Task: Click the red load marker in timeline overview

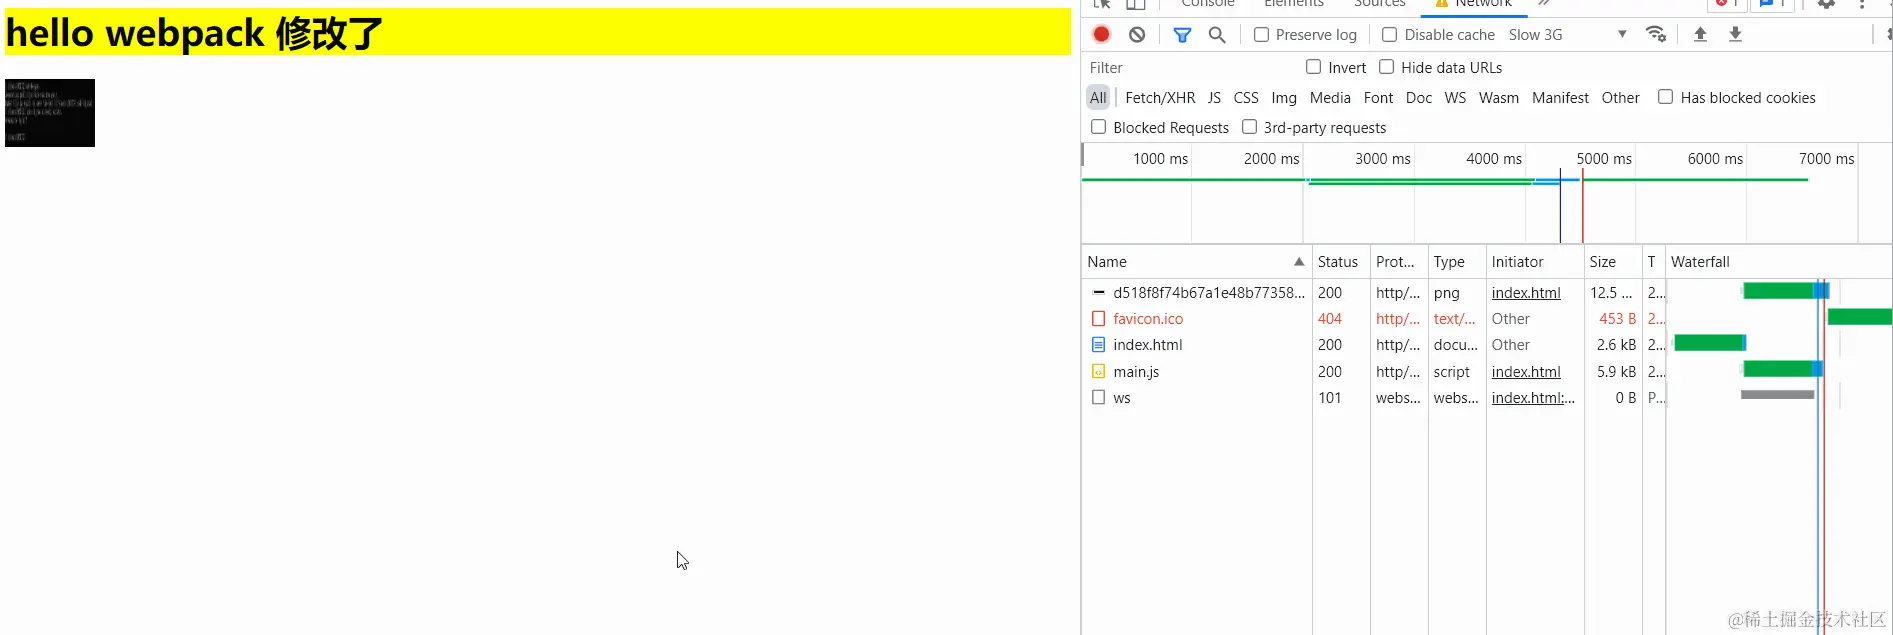Action: pos(1582,205)
